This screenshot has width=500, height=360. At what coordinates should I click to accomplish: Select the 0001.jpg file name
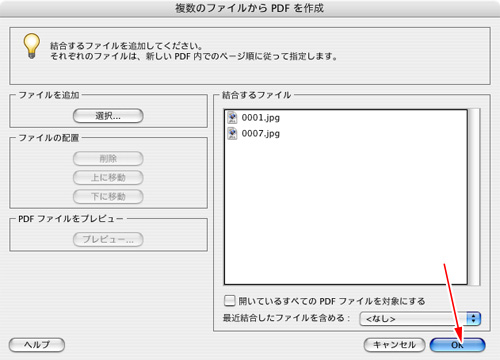coord(261,118)
